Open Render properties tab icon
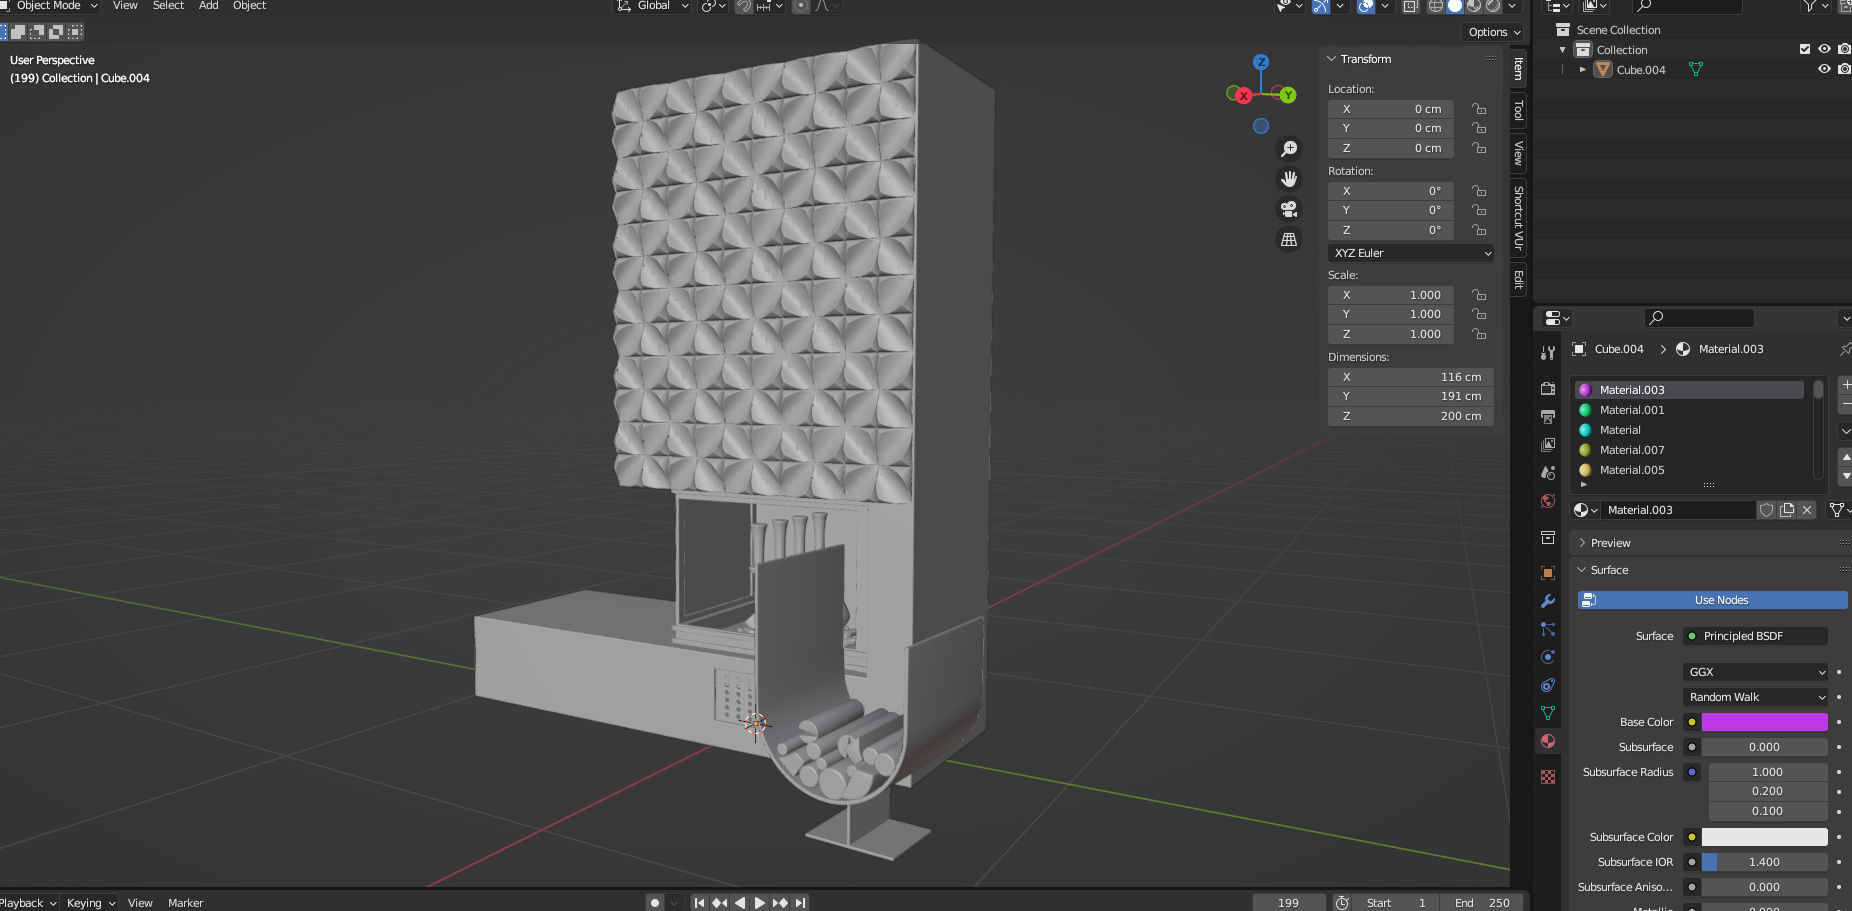 pyautogui.click(x=1548, y=388)
